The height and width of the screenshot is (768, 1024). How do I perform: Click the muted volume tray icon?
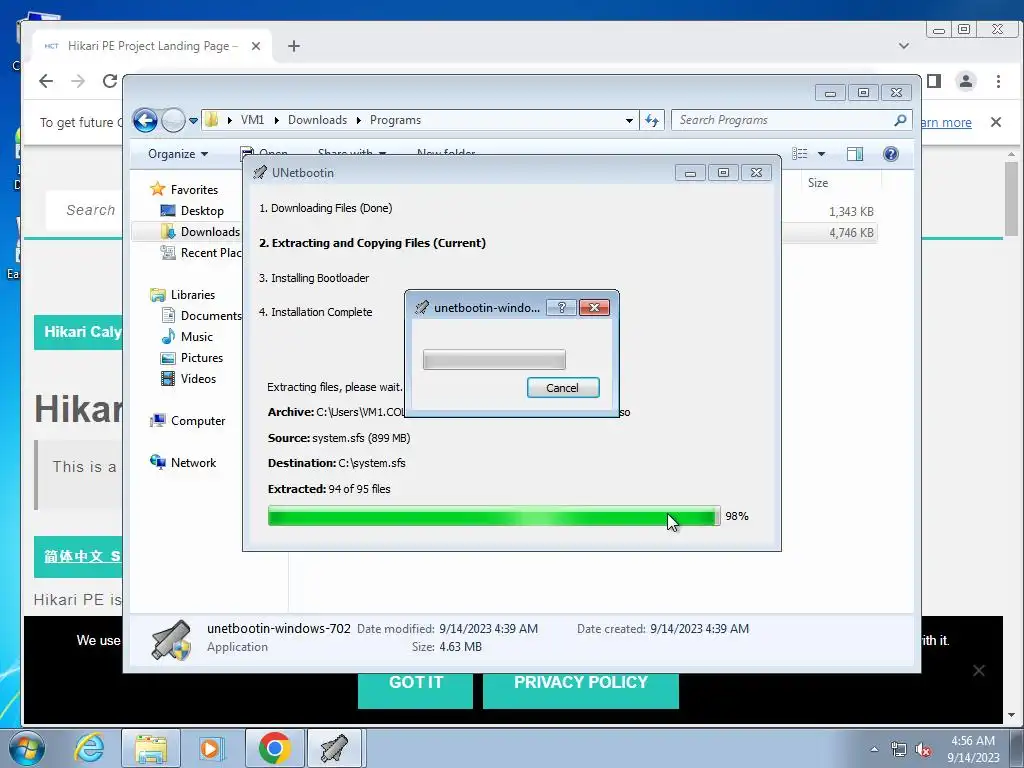pyautogui.click(x=923, y=750)
